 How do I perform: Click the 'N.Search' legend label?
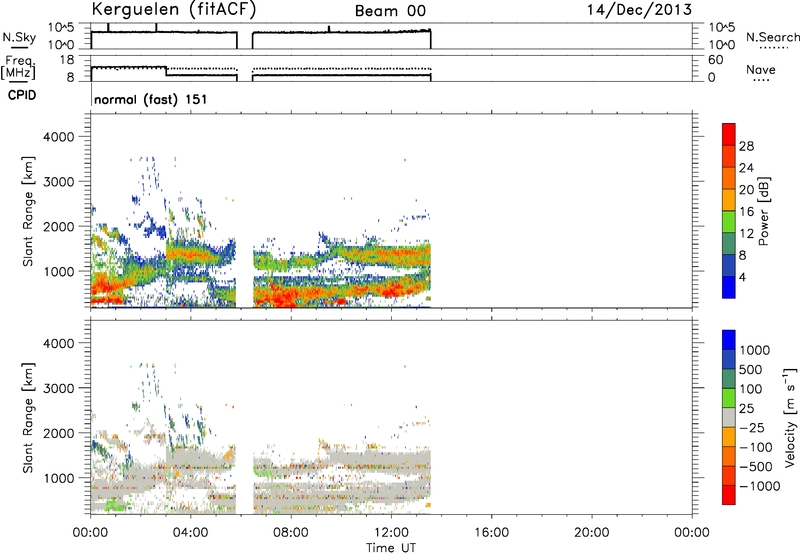click(x=772, y=37)
